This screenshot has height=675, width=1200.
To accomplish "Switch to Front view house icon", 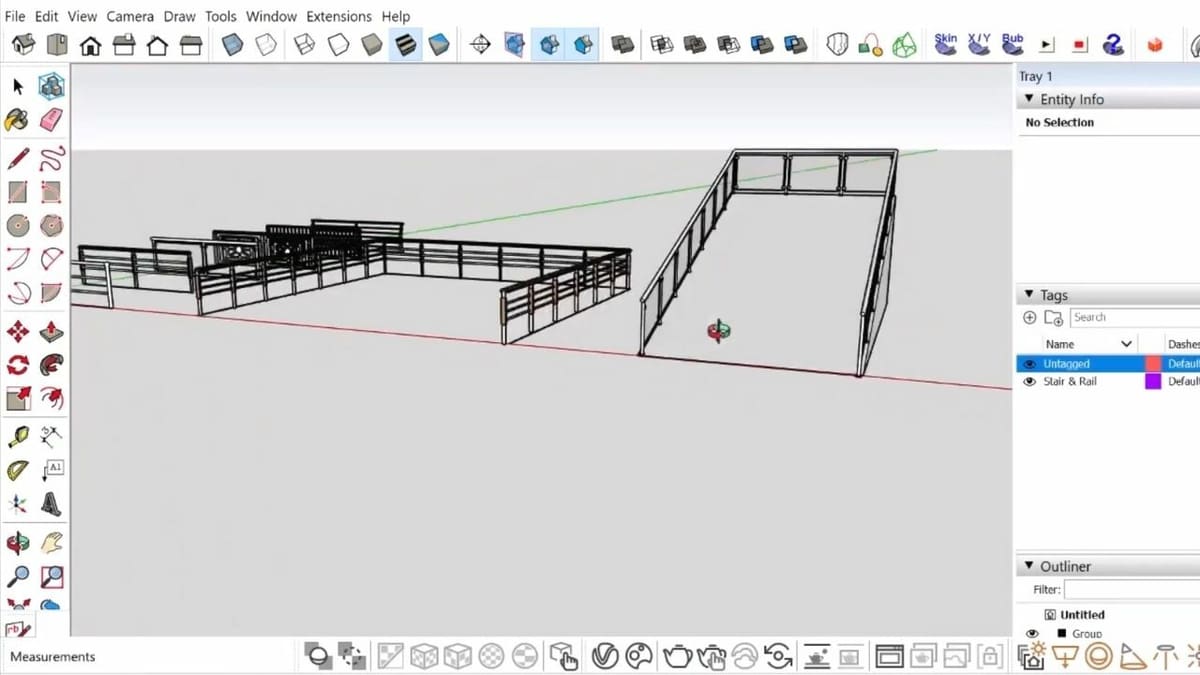I will coord(90,45).
